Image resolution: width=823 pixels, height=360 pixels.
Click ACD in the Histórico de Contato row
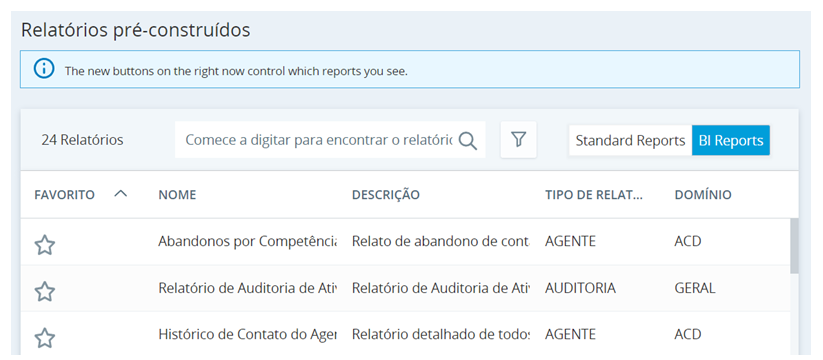tap(688, 334)
